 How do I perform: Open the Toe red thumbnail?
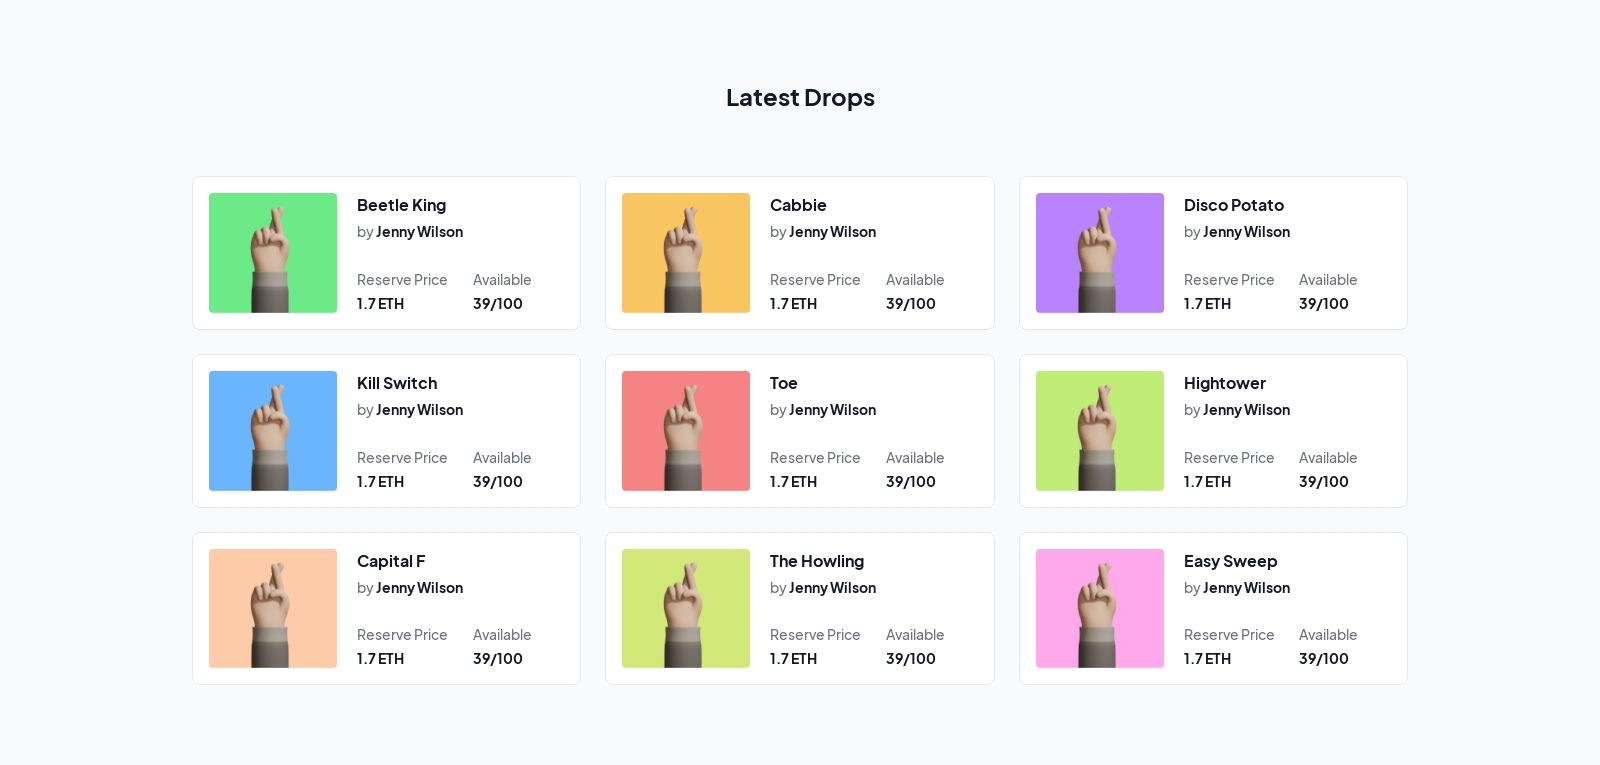tap(686, 431)
